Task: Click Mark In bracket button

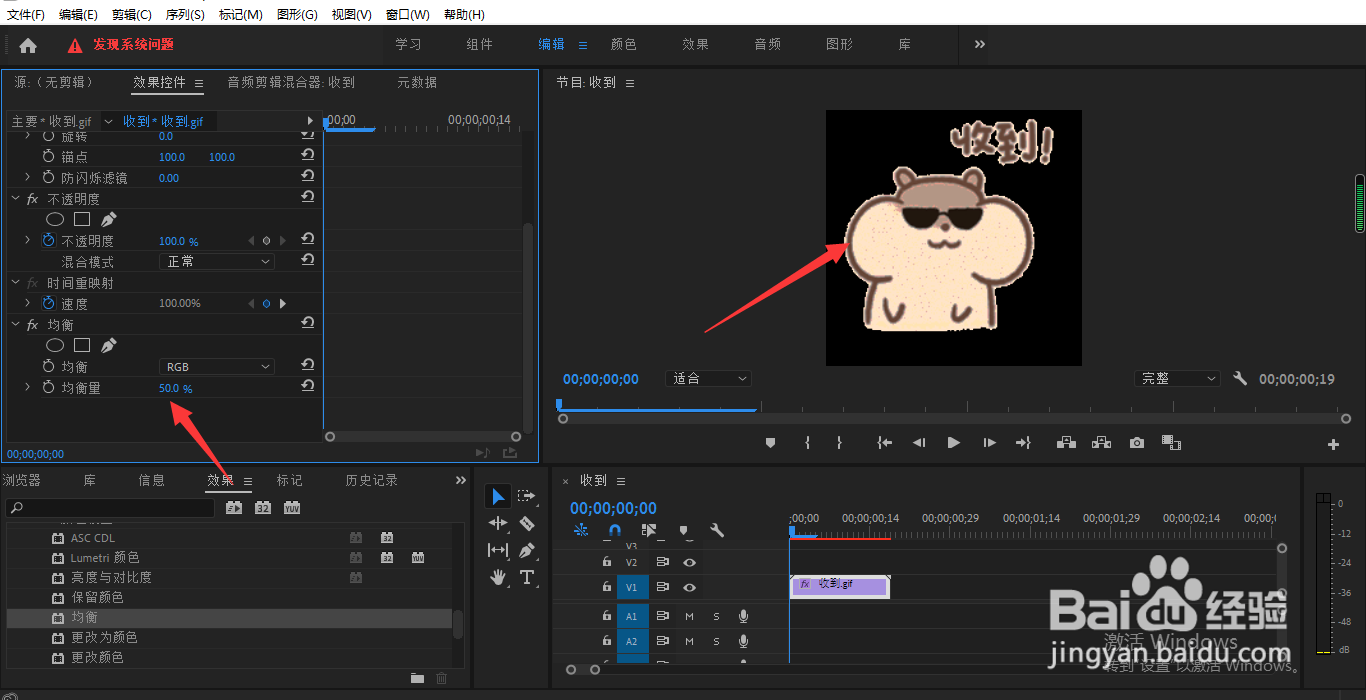Action: coord(807,443)
